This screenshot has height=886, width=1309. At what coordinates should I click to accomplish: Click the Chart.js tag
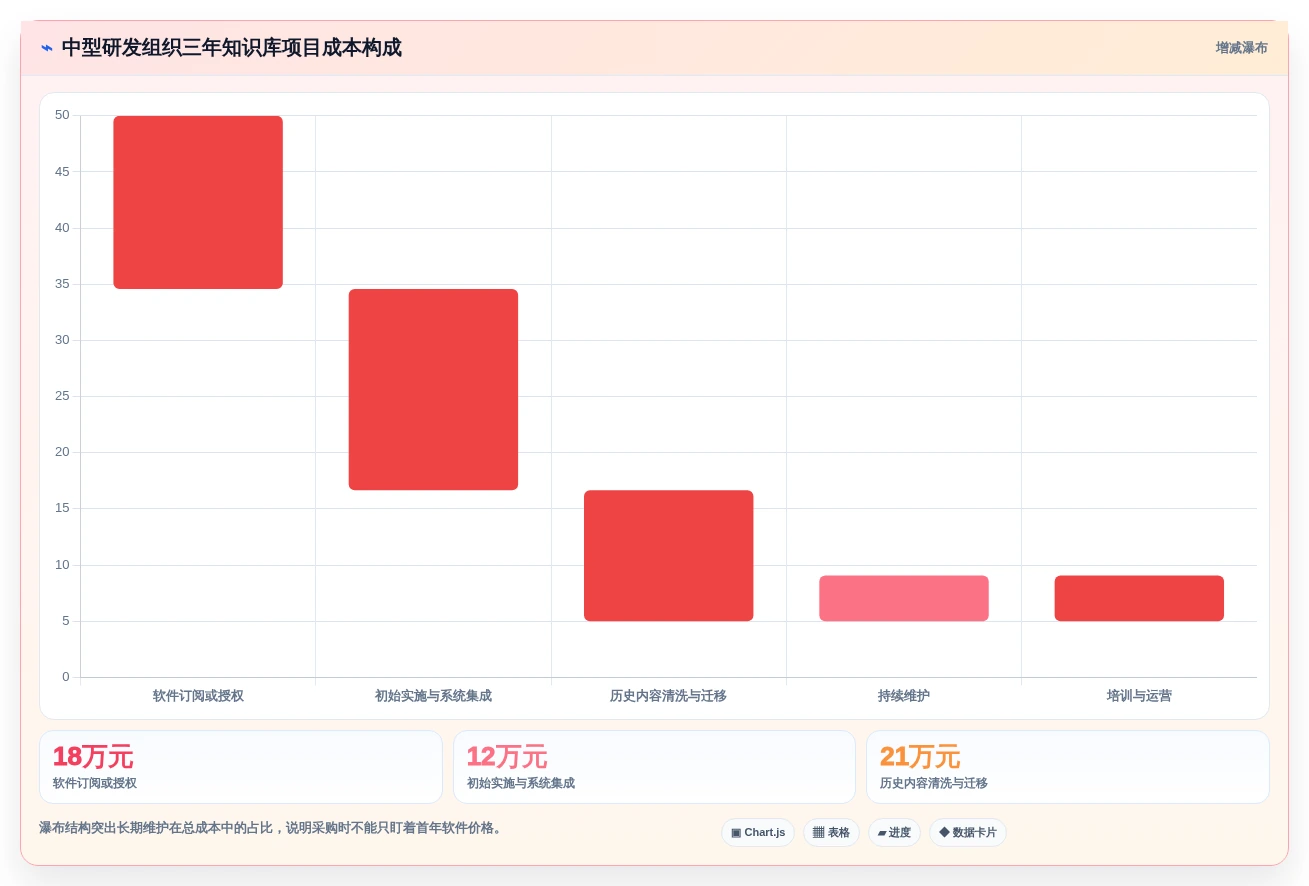coord(758,832)
